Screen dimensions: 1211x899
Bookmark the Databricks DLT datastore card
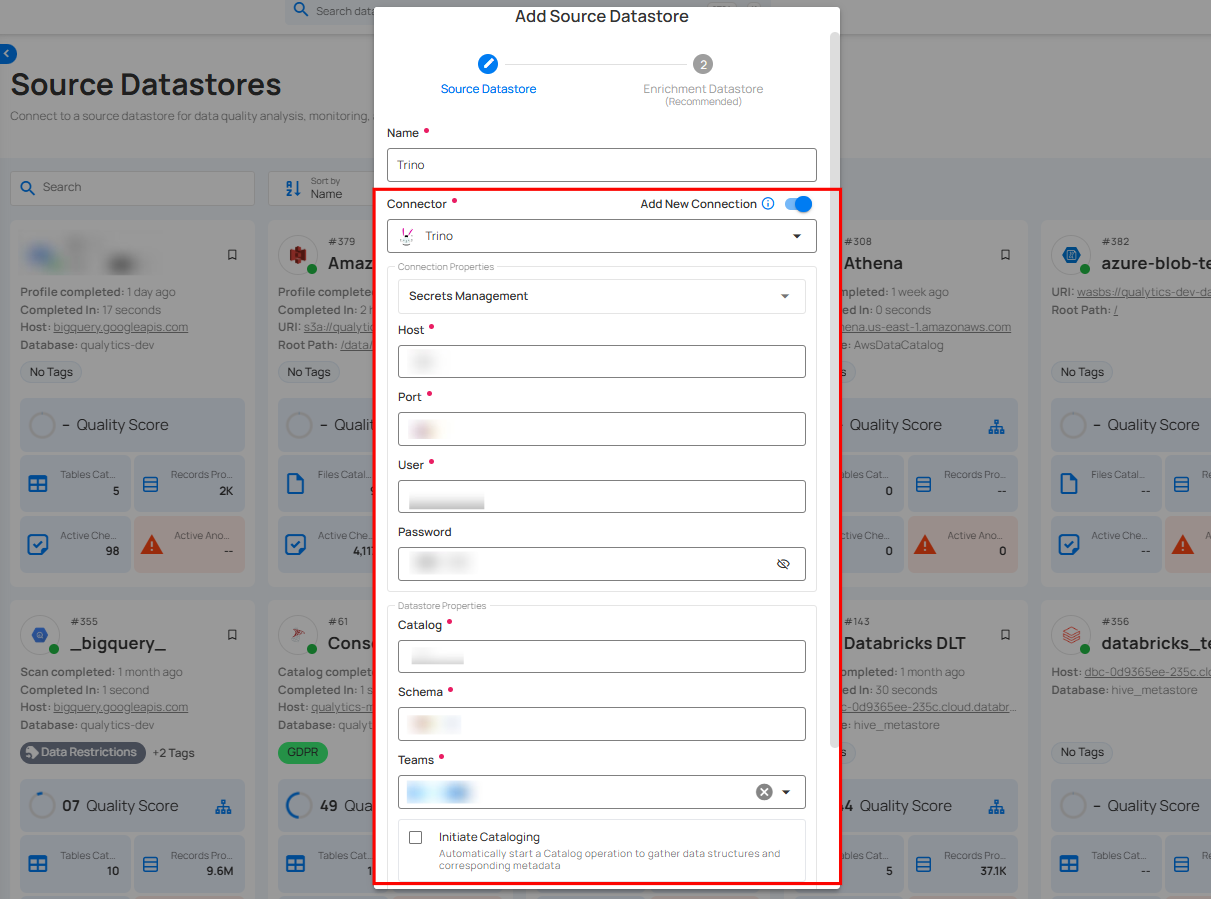click(1005, 635)
